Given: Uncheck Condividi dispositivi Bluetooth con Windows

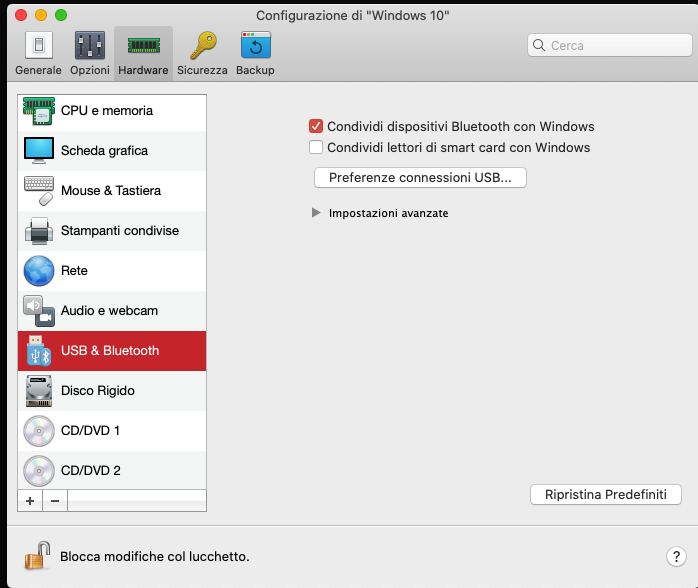Looking at the screenshot, I should 316,126.
